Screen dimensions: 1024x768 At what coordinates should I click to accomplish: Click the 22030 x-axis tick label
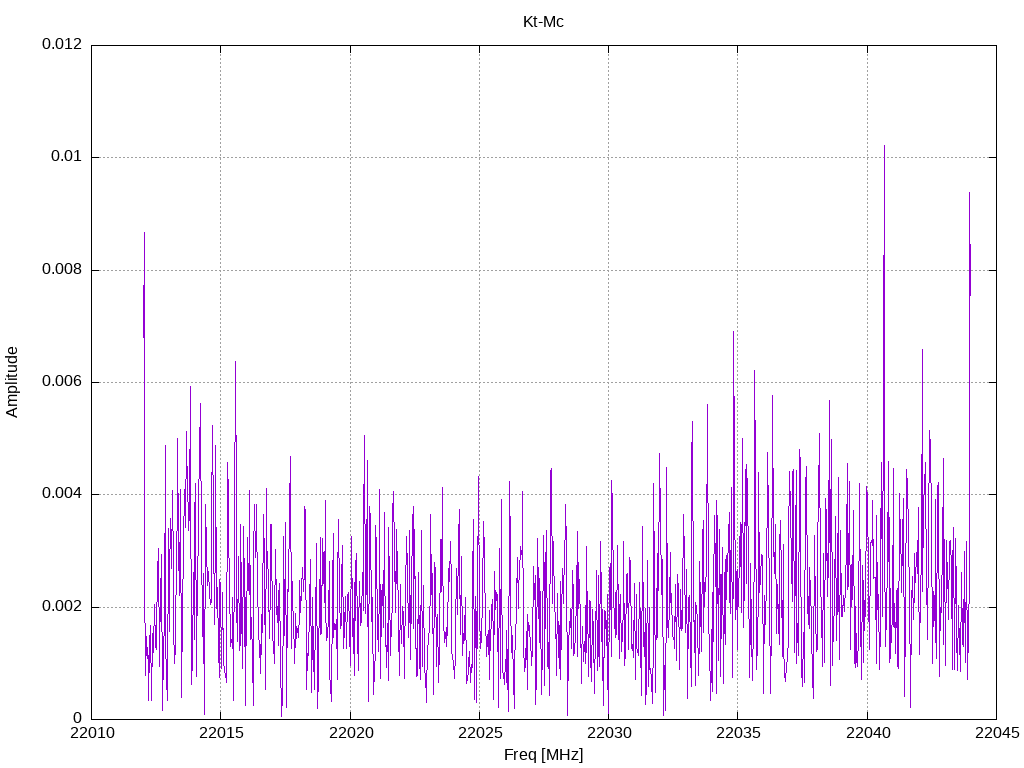coord(609,733)
